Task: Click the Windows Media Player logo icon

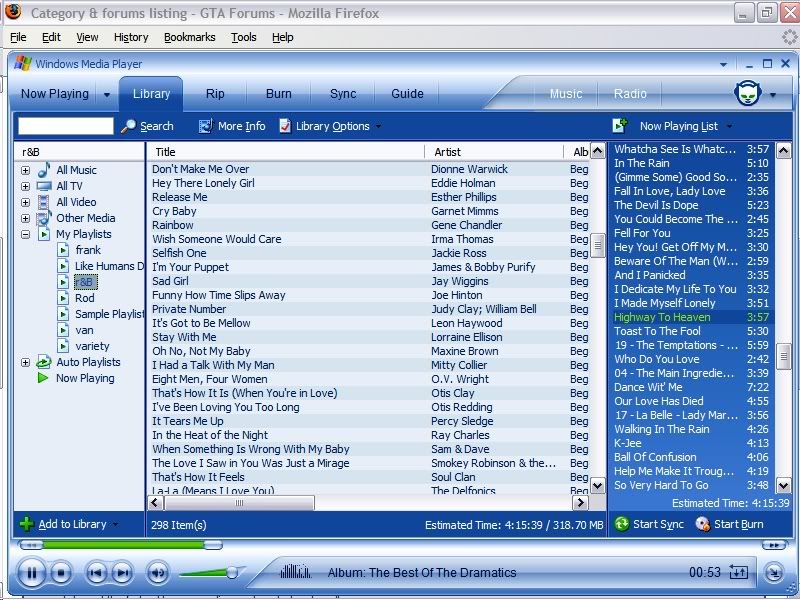Action: pos(23,64)
